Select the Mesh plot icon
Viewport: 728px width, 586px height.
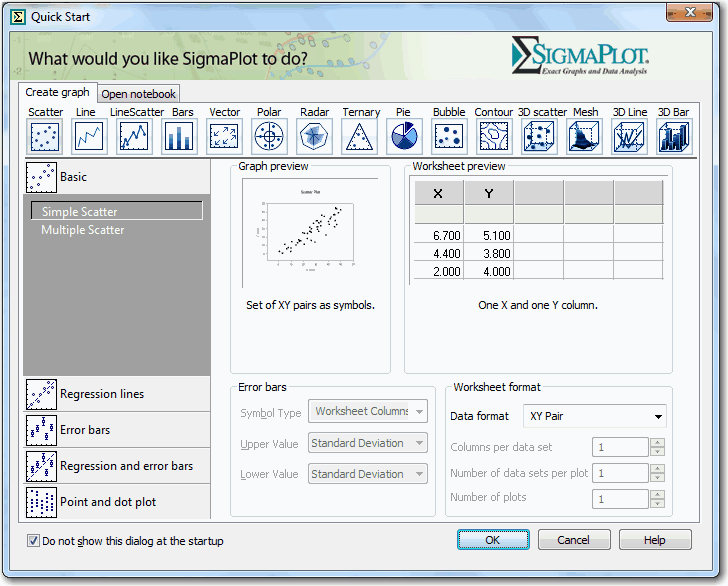(x=584, y=137)
